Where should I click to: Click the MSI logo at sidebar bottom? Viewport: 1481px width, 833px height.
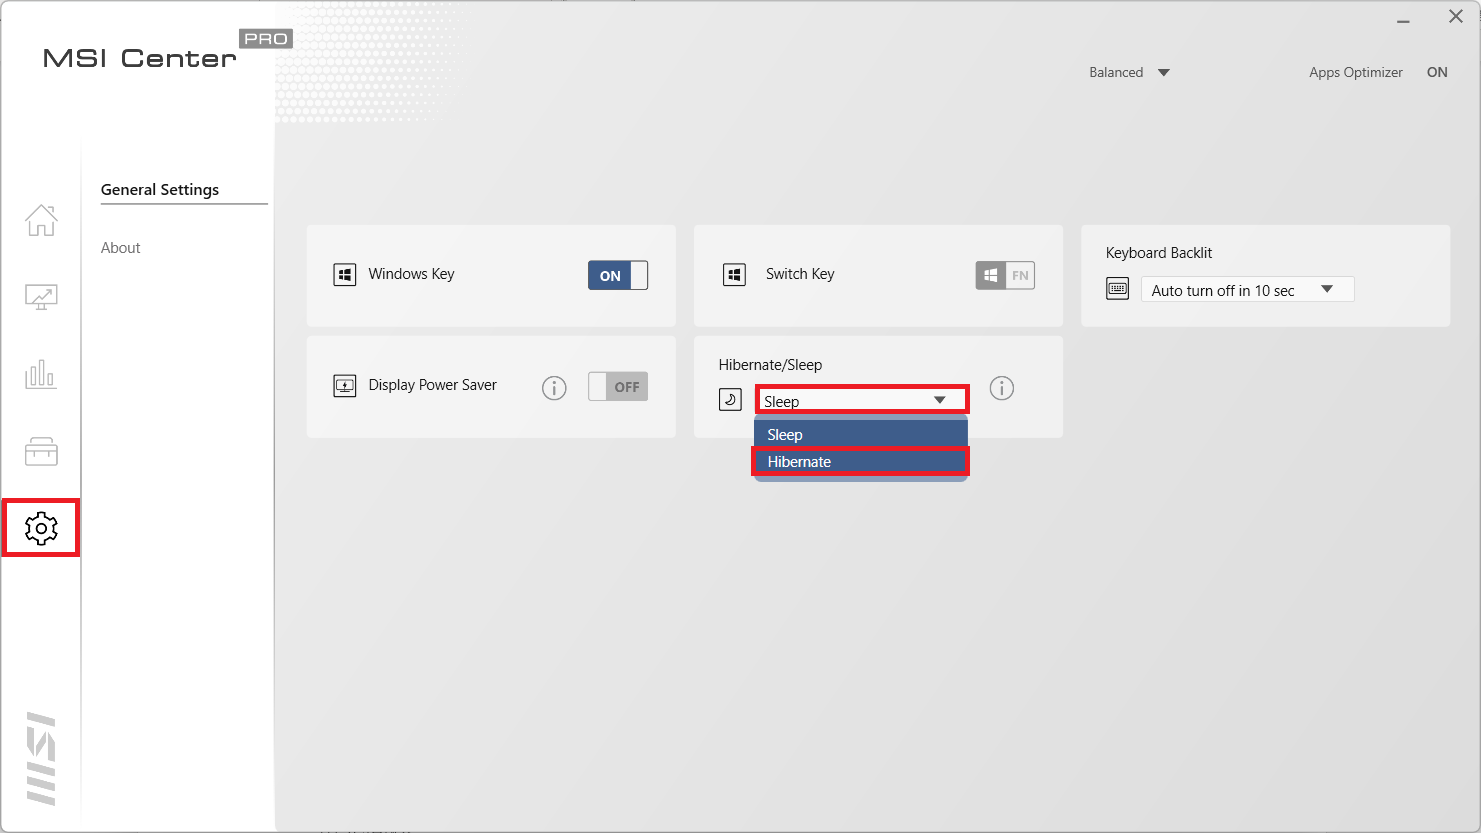click(41, 758)
